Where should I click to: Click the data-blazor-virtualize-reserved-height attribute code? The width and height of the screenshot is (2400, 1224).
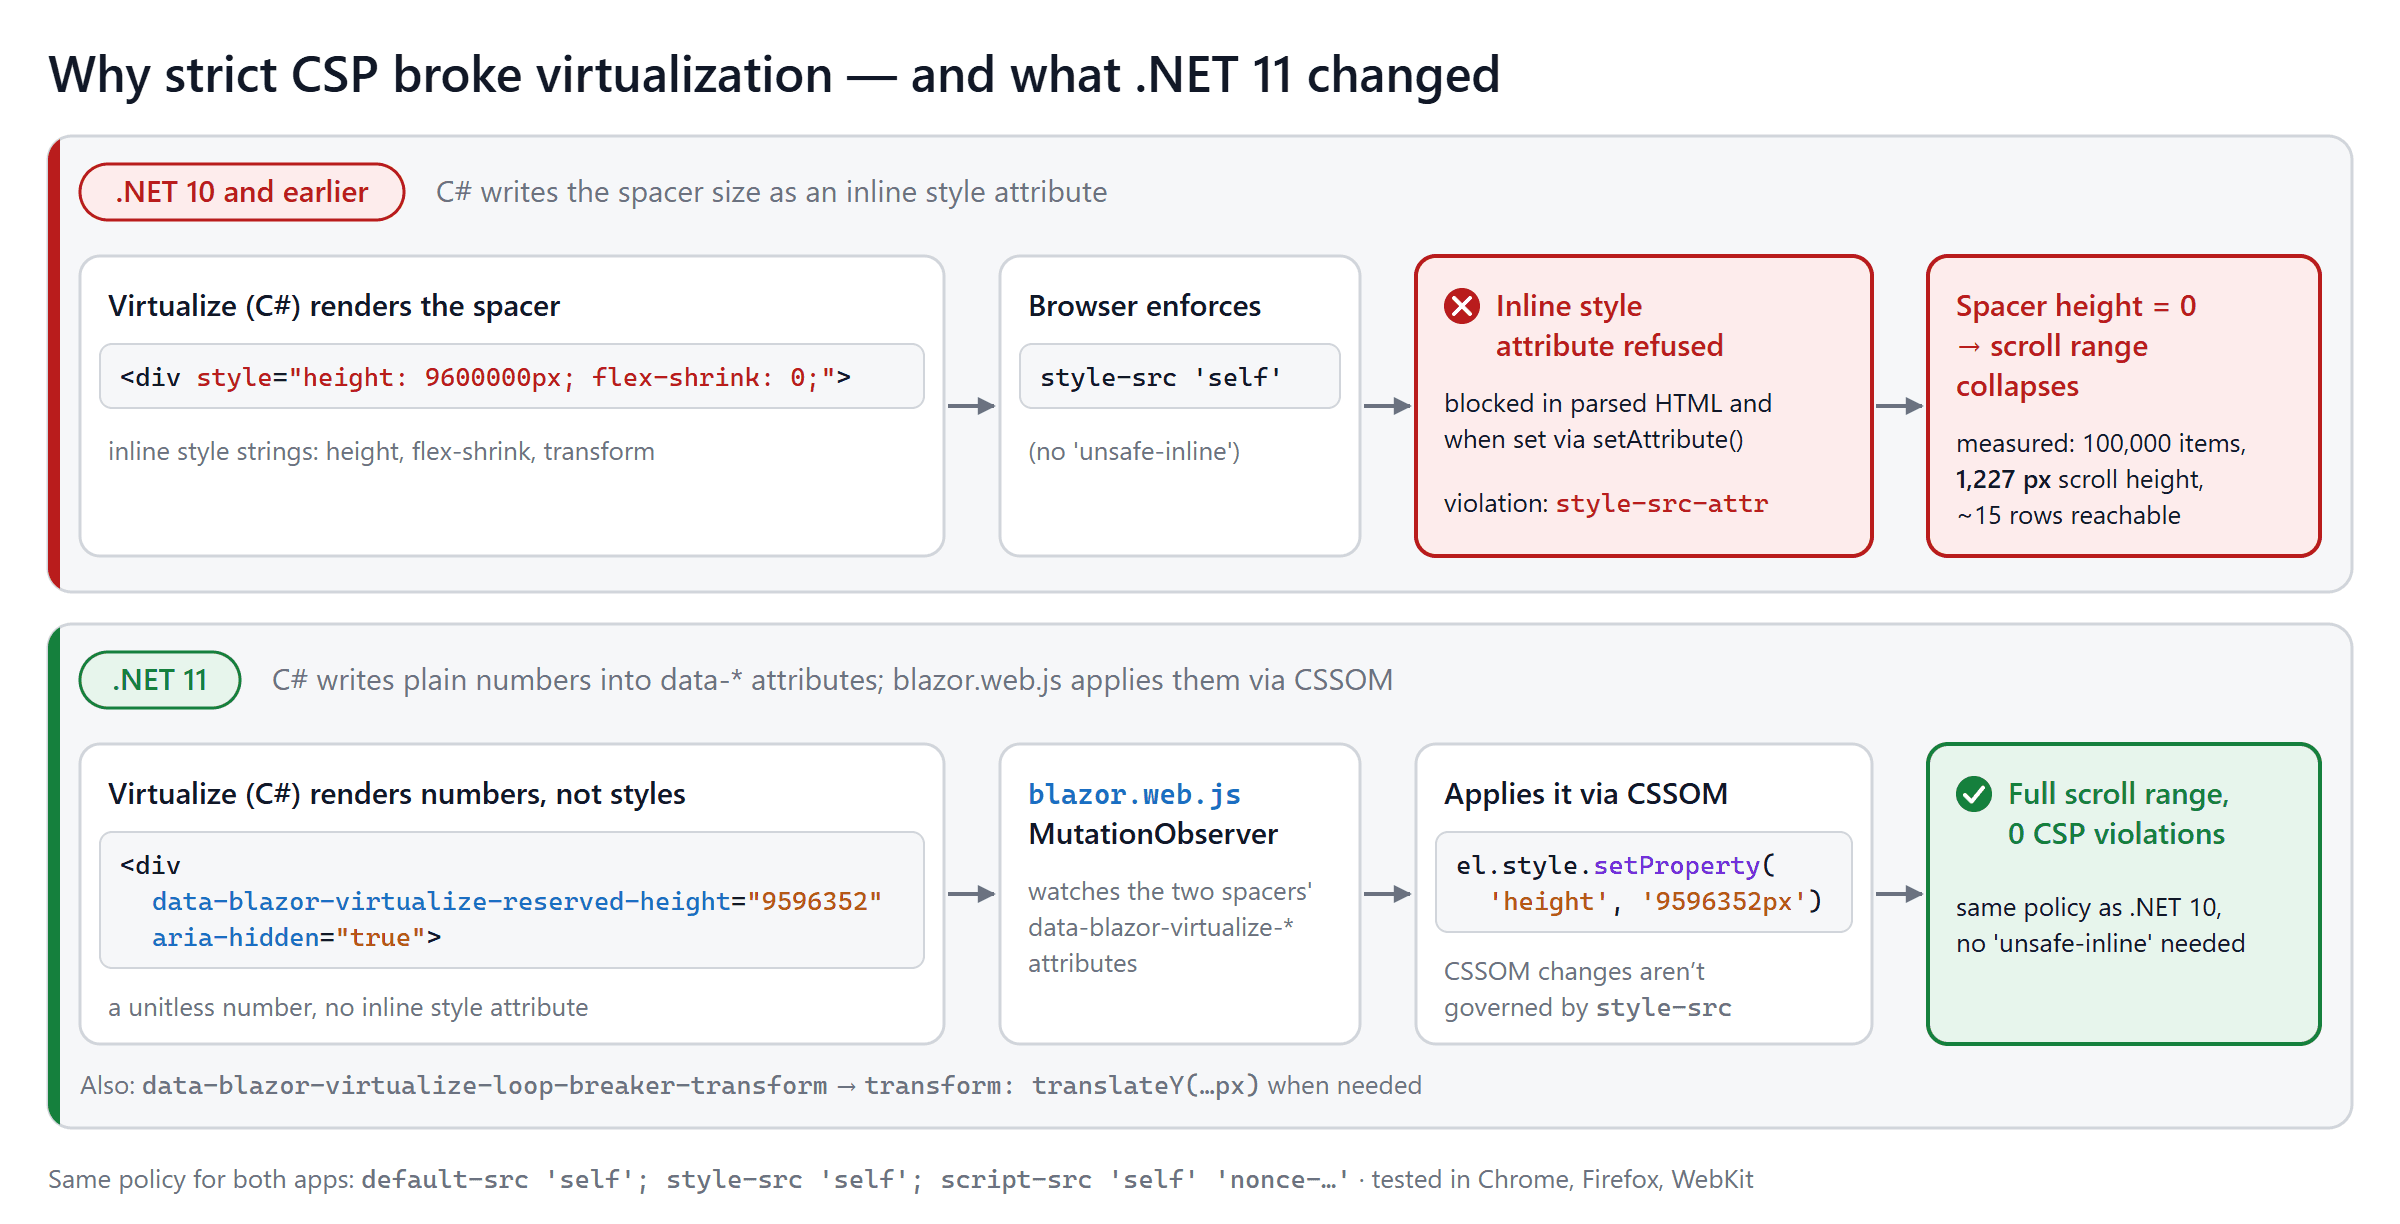point(517,901)
